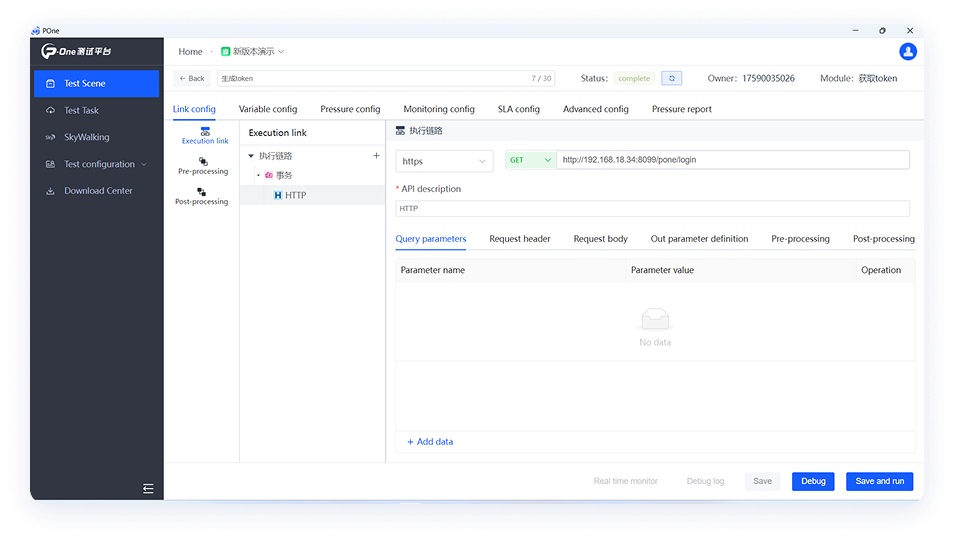Open the https protocol dropdown
Viewport: 954px width, 540px height.
pyautogui.click(x=444, y=161)
